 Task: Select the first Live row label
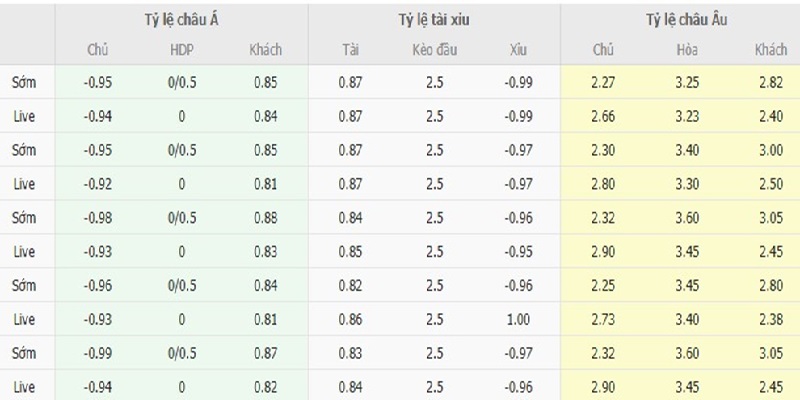(24, 116)
